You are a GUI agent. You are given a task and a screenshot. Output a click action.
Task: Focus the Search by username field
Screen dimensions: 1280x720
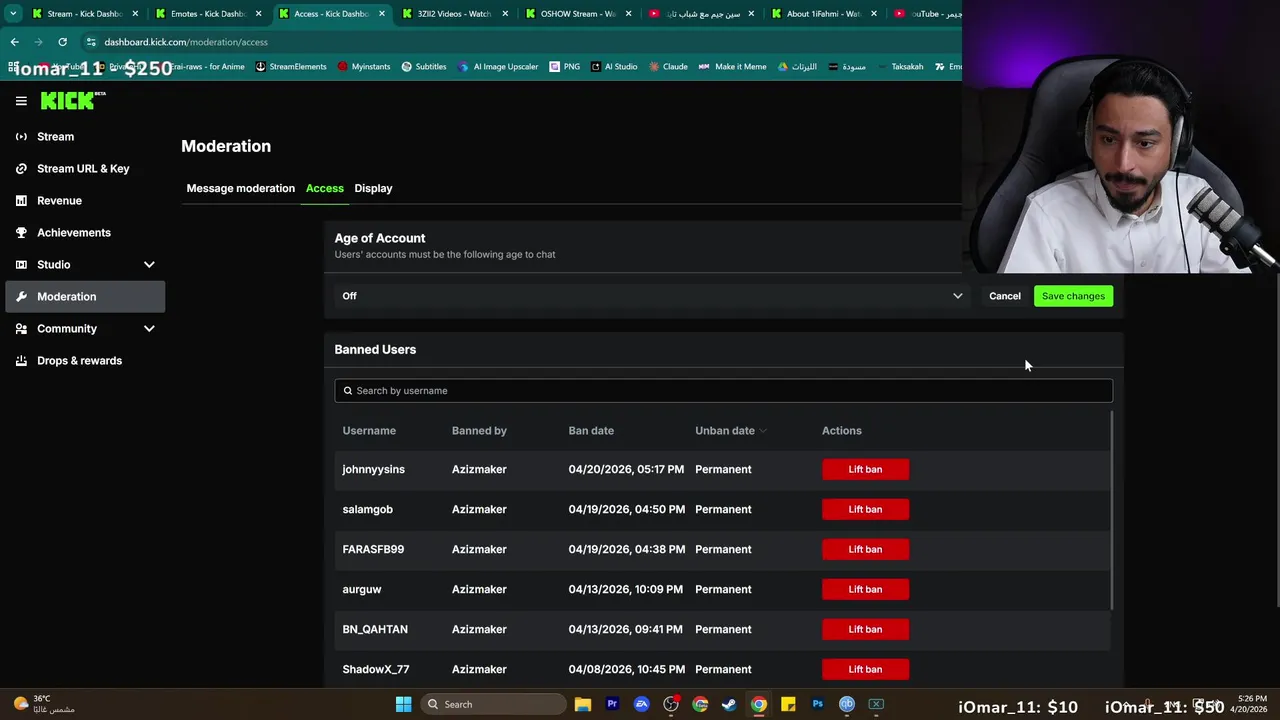723,390
